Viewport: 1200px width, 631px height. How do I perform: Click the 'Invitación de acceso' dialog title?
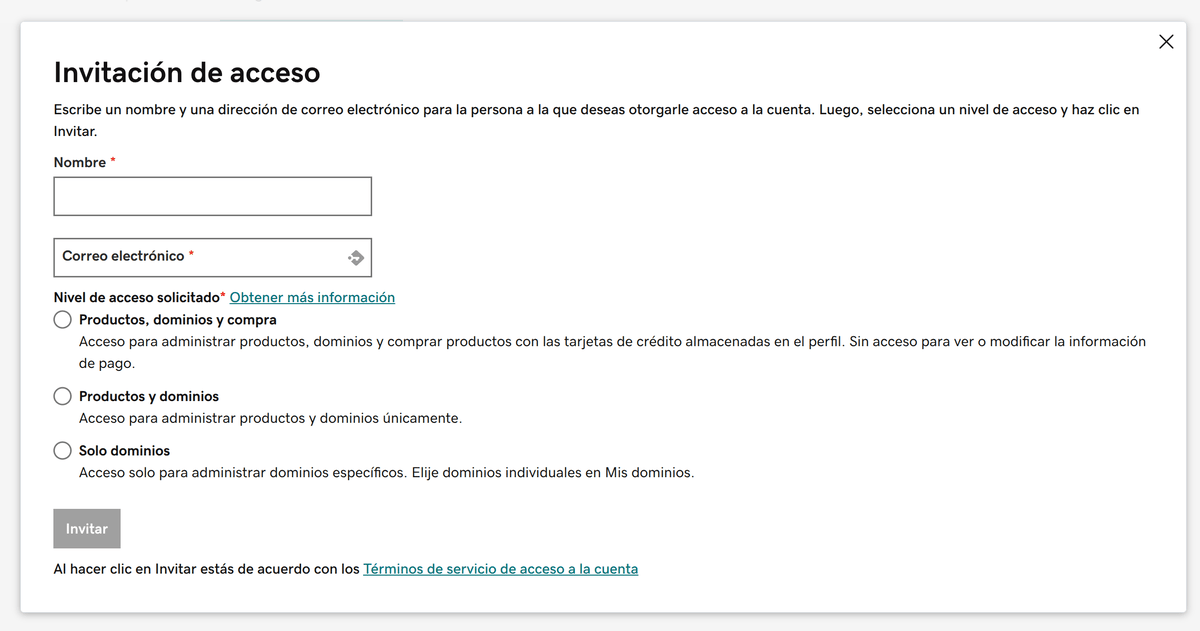pos(186,72)
